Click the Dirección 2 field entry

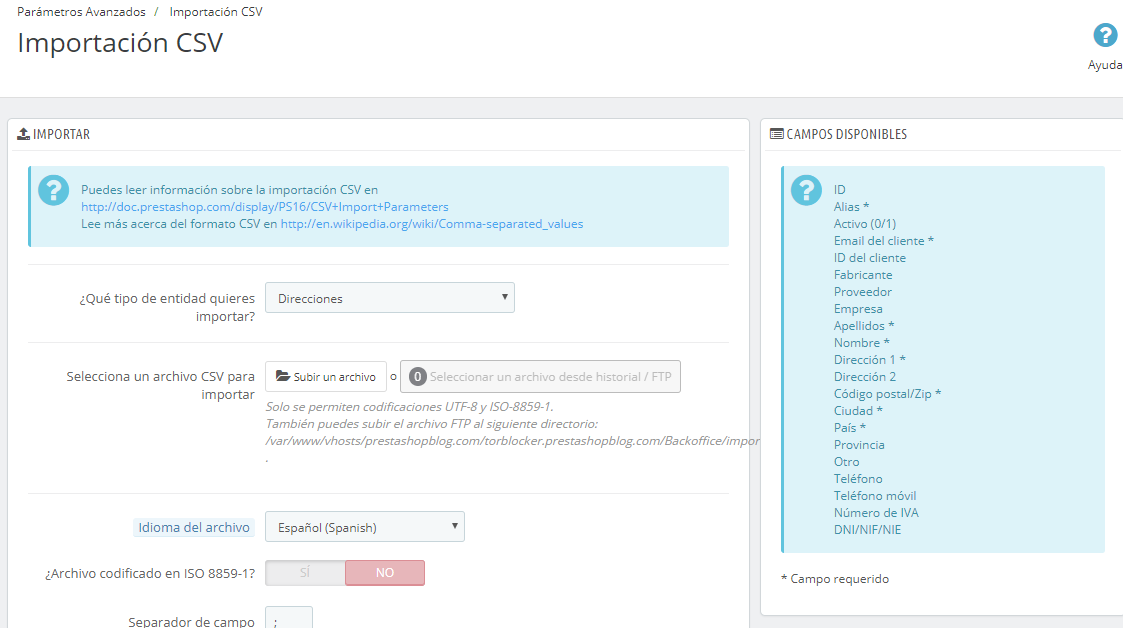864,377
